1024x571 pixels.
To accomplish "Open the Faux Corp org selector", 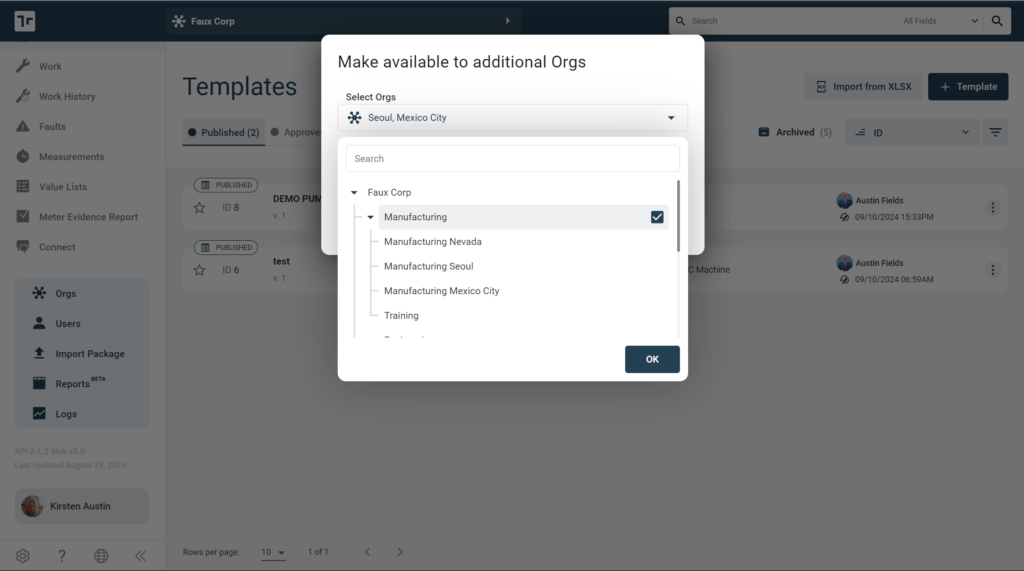I will point(344,21).
